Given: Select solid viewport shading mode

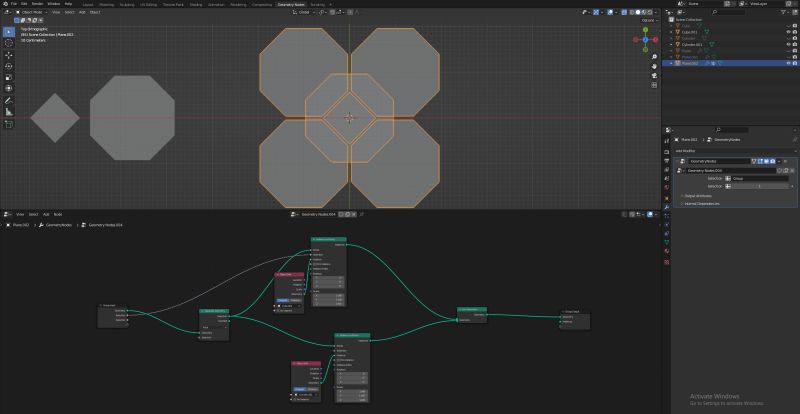Looking at the screenshot, I should pyautogui.click(x=637, y=12).
